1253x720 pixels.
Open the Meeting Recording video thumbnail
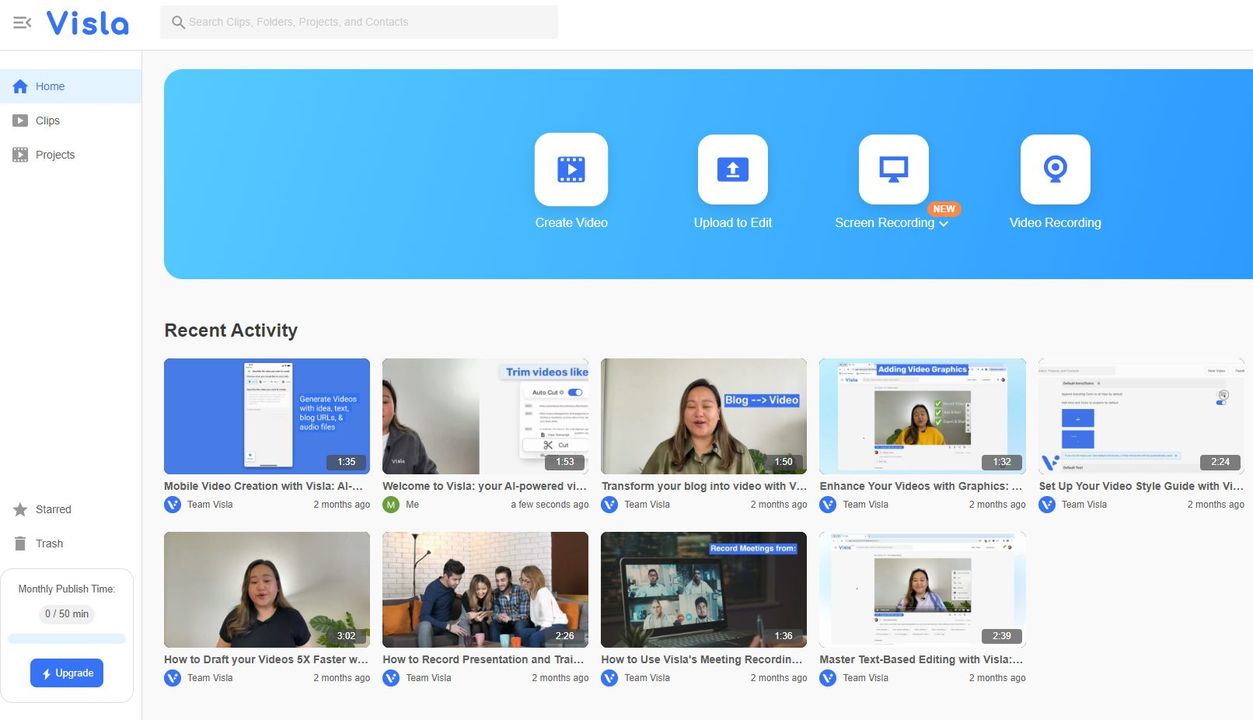[704, 590]
